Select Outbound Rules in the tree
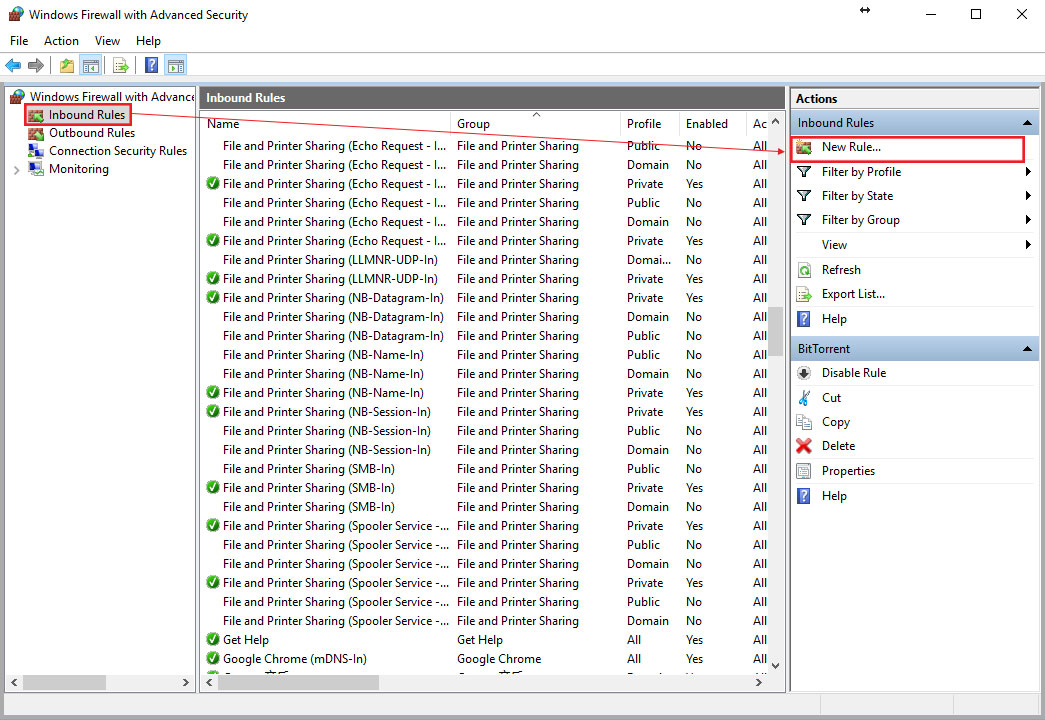 click(x=92, y=133)
